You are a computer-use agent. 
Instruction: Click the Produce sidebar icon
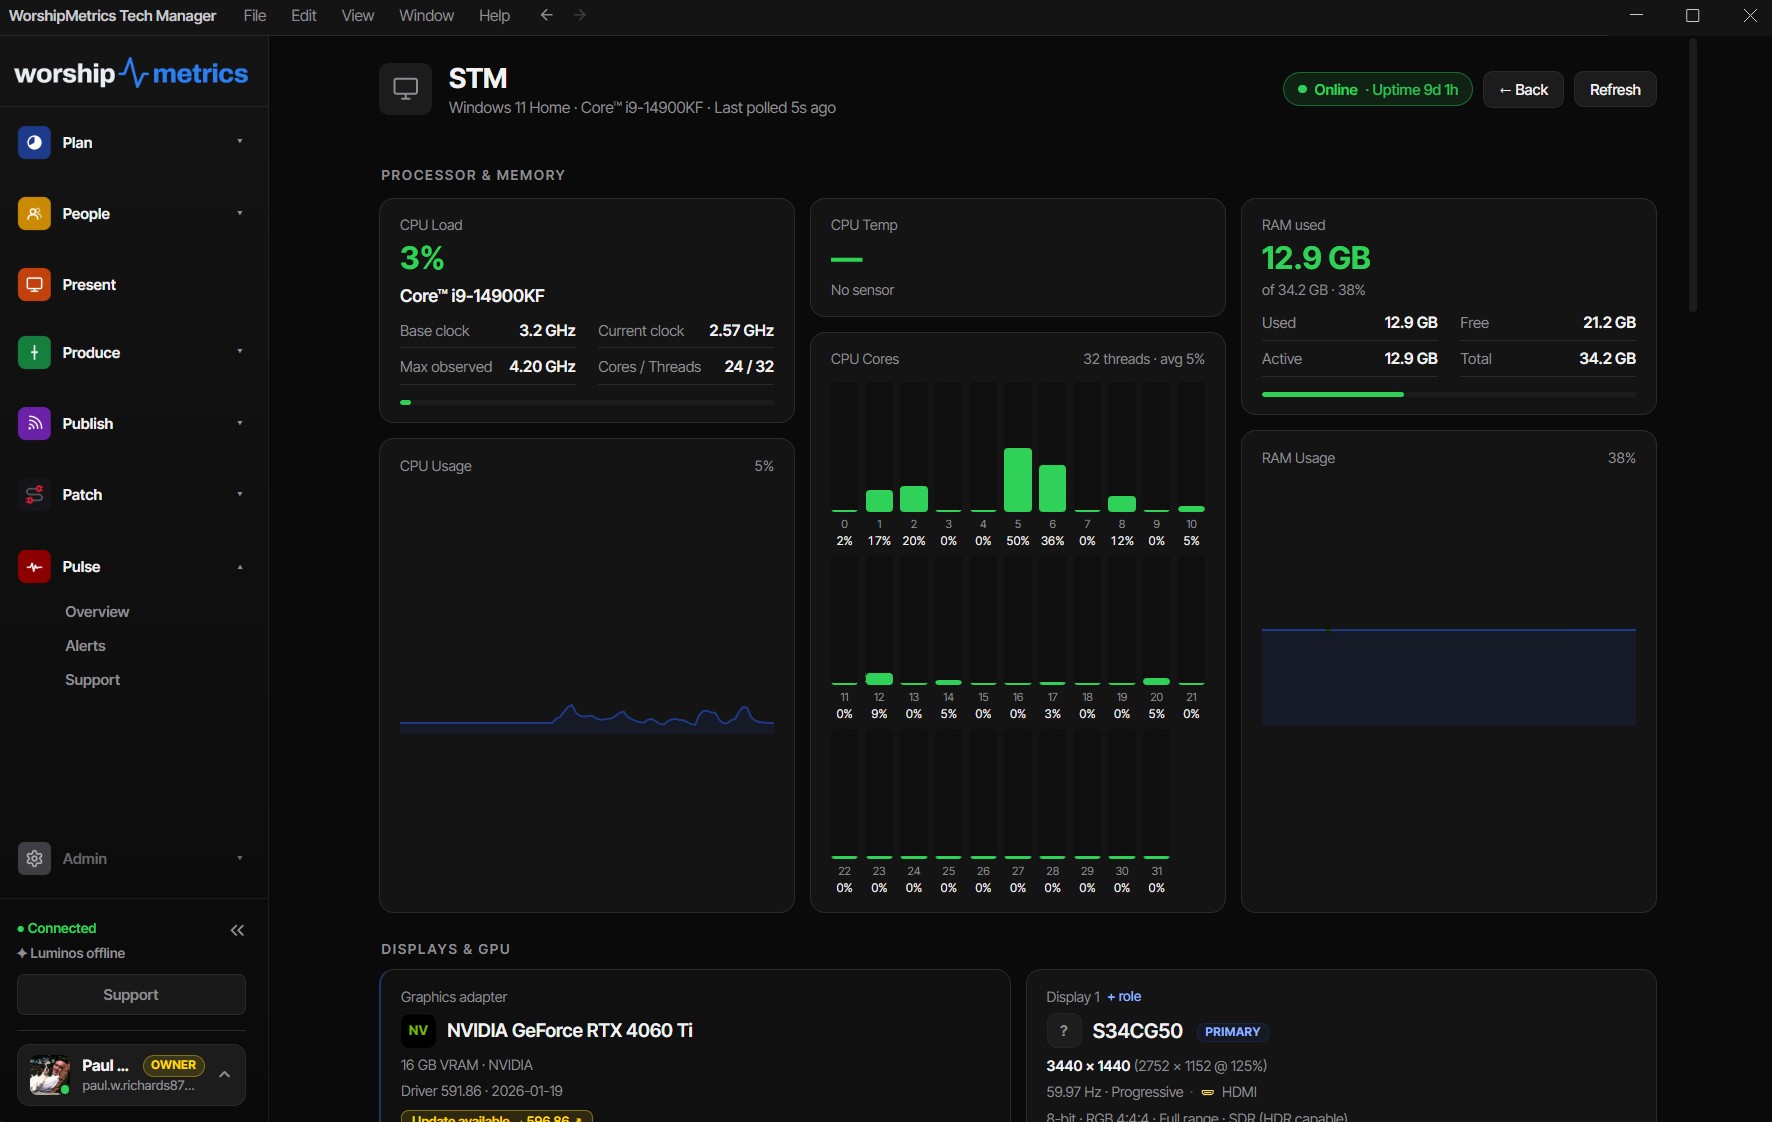click(34, 353)
